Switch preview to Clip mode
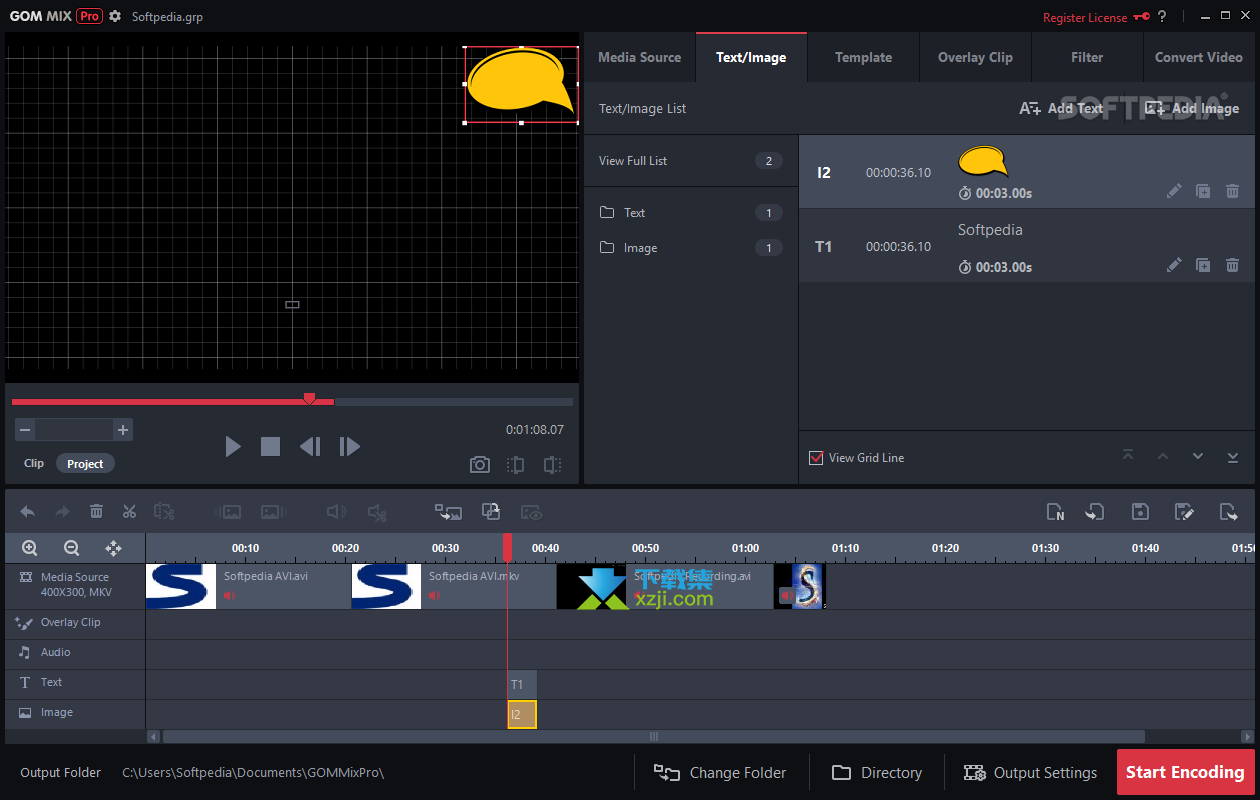 point(34,463)
